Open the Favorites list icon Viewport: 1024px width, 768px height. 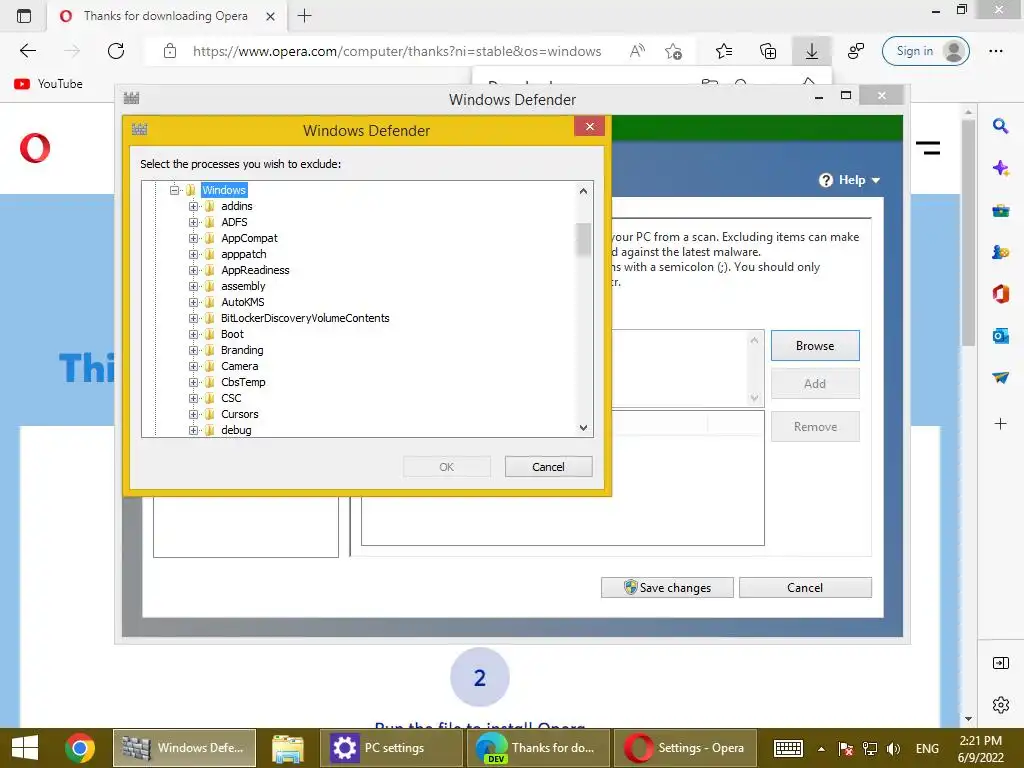(x=724, y=51)
